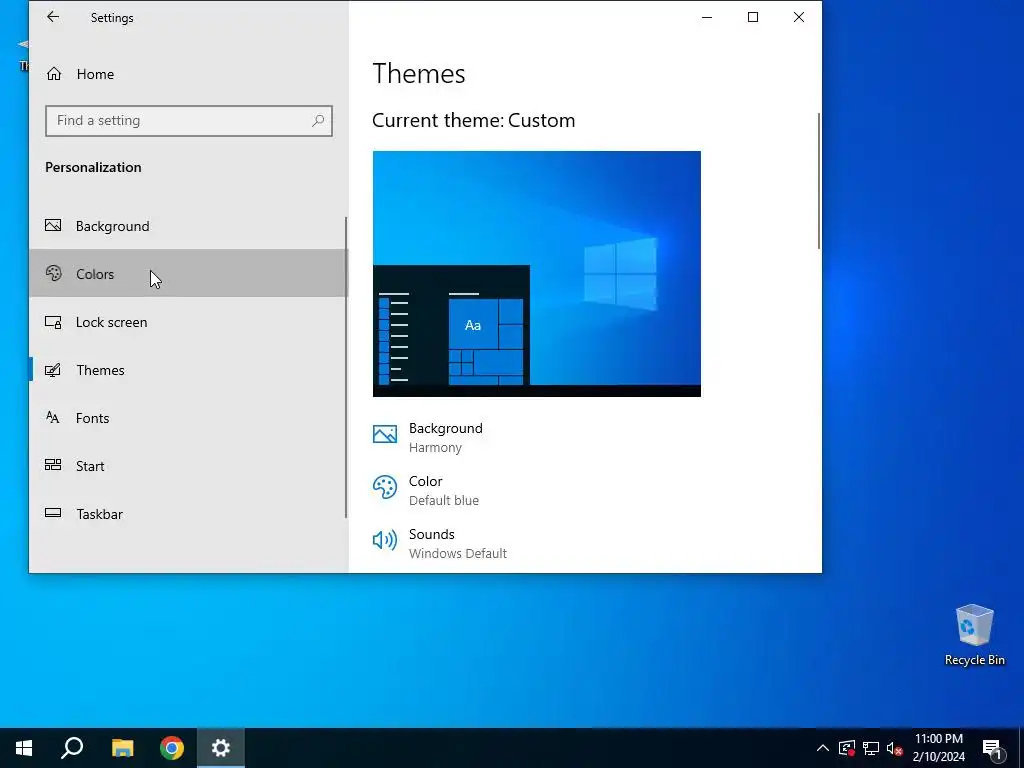Click the Show desktop strip at the taskbar's end
This screenshot has width=1024, height=768.
click(x=1021, y=748)
